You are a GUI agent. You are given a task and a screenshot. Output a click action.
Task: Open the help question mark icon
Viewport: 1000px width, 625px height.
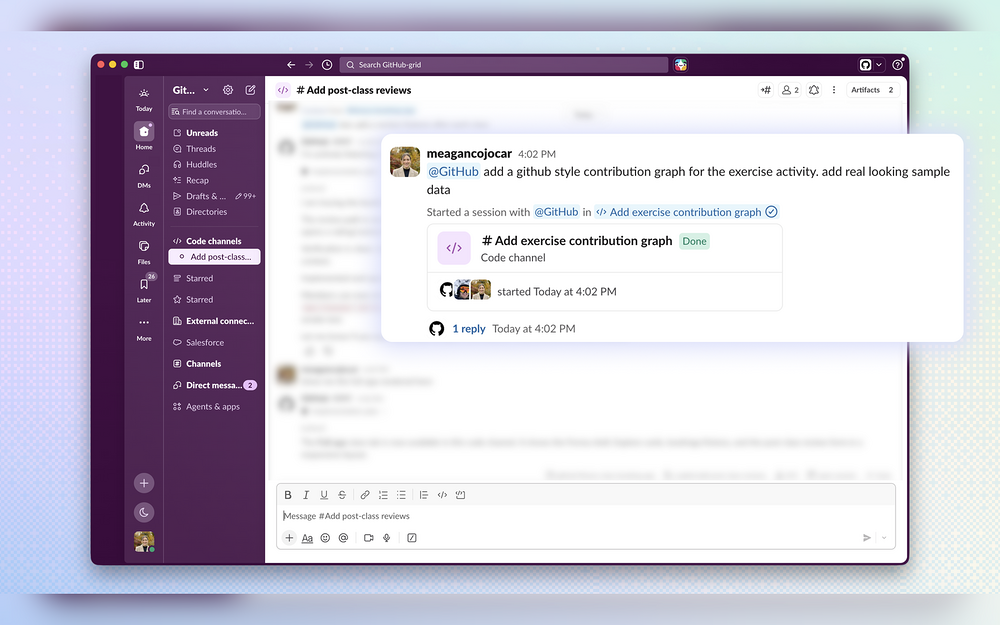[x=897, y=64]
